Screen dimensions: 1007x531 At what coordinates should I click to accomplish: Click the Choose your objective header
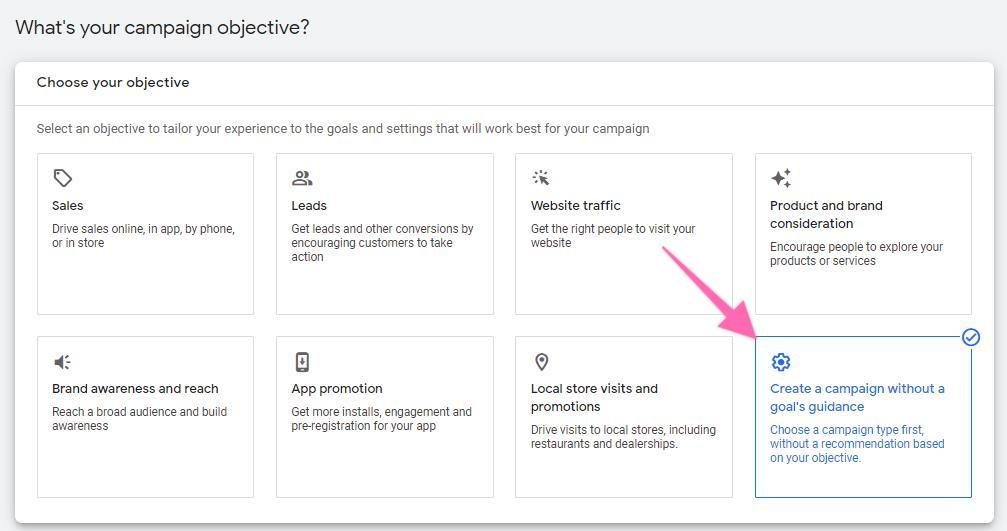[x=113, y=83]
